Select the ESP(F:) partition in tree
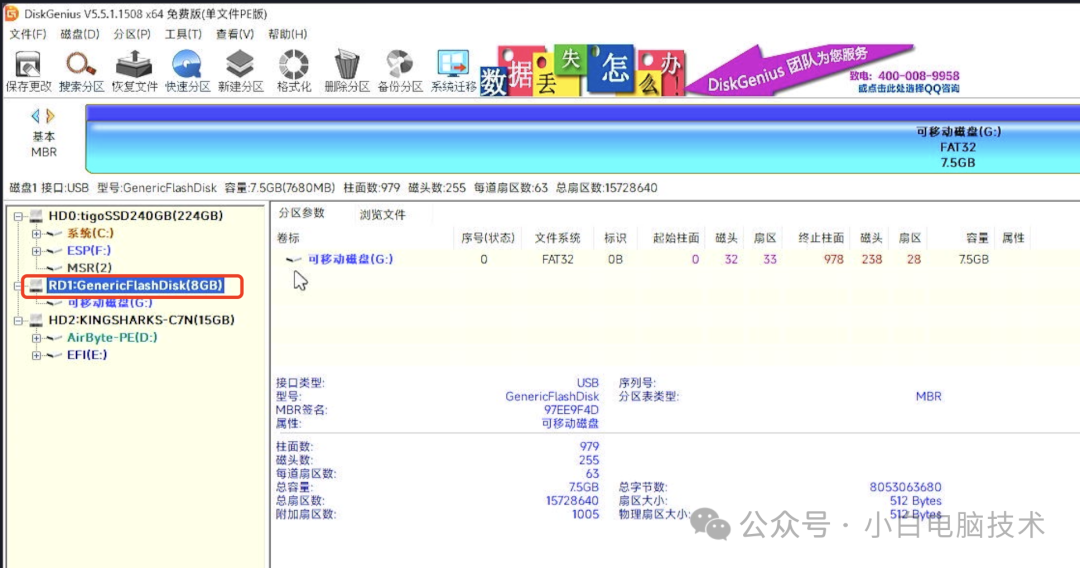Screen dimensions: 1080x568 89,251
